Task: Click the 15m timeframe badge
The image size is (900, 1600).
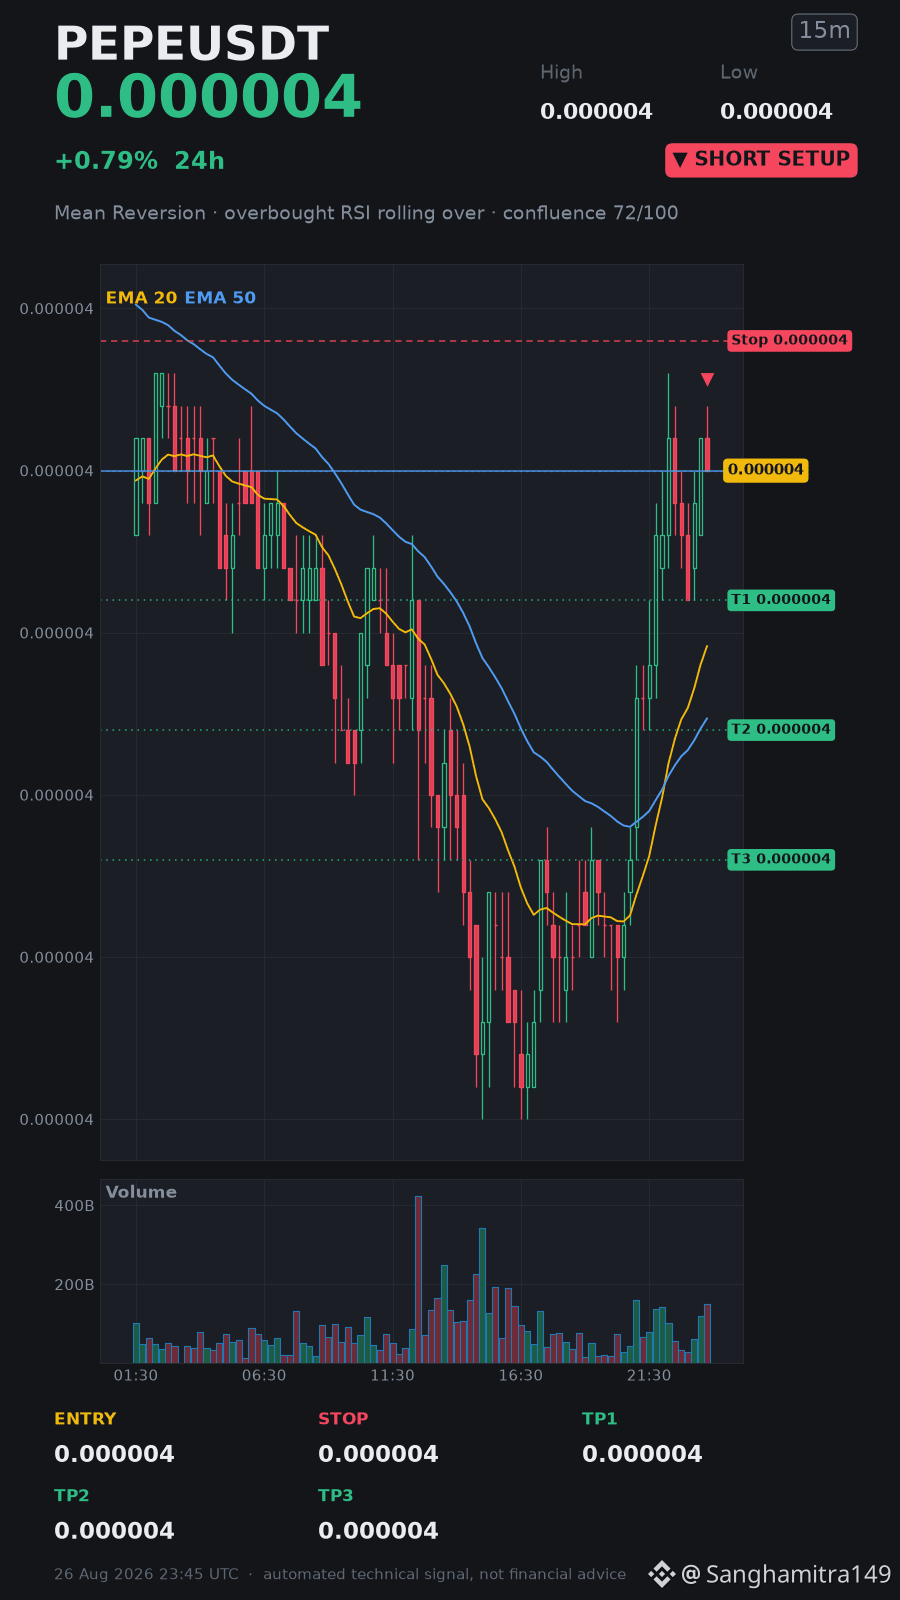Action: coord(824,31)
